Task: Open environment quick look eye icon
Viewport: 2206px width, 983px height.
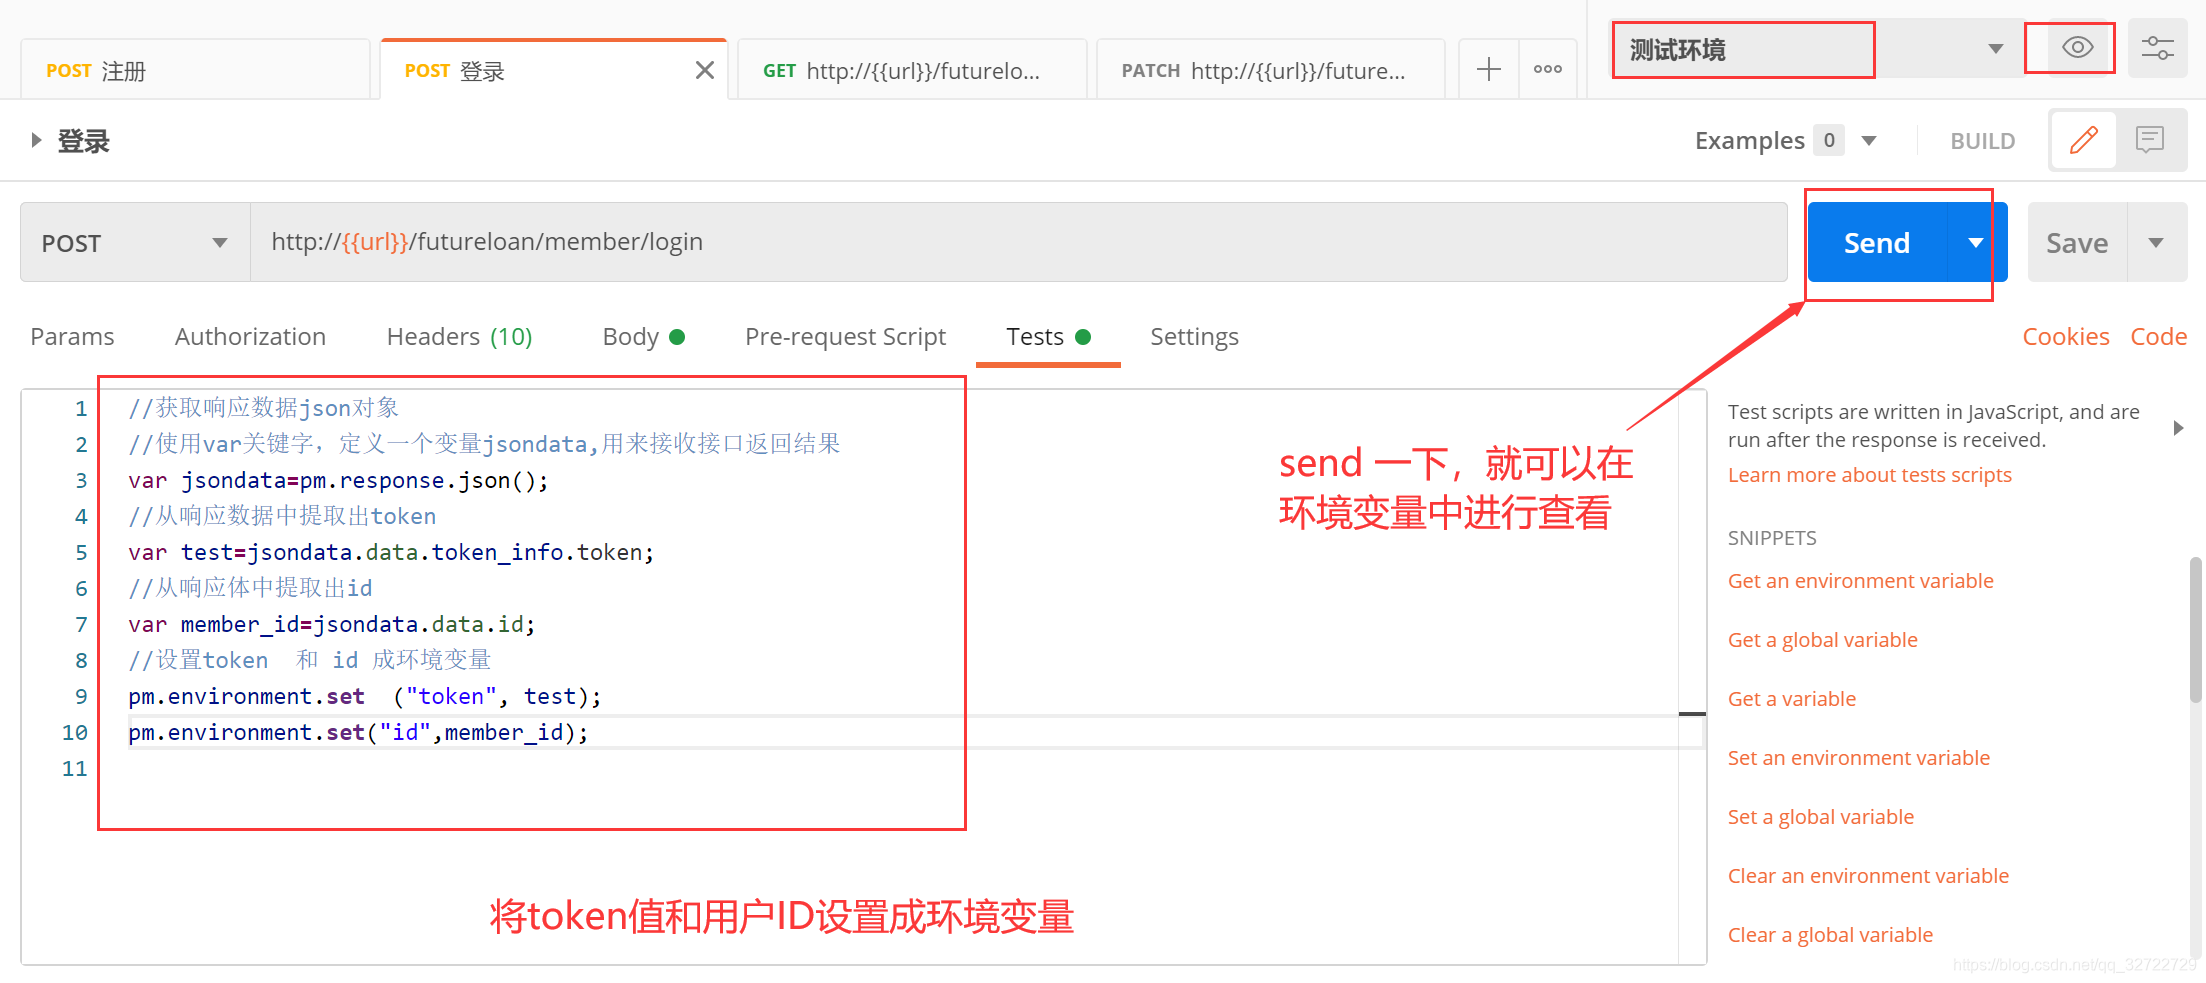Action: [x=2077, y=48]
